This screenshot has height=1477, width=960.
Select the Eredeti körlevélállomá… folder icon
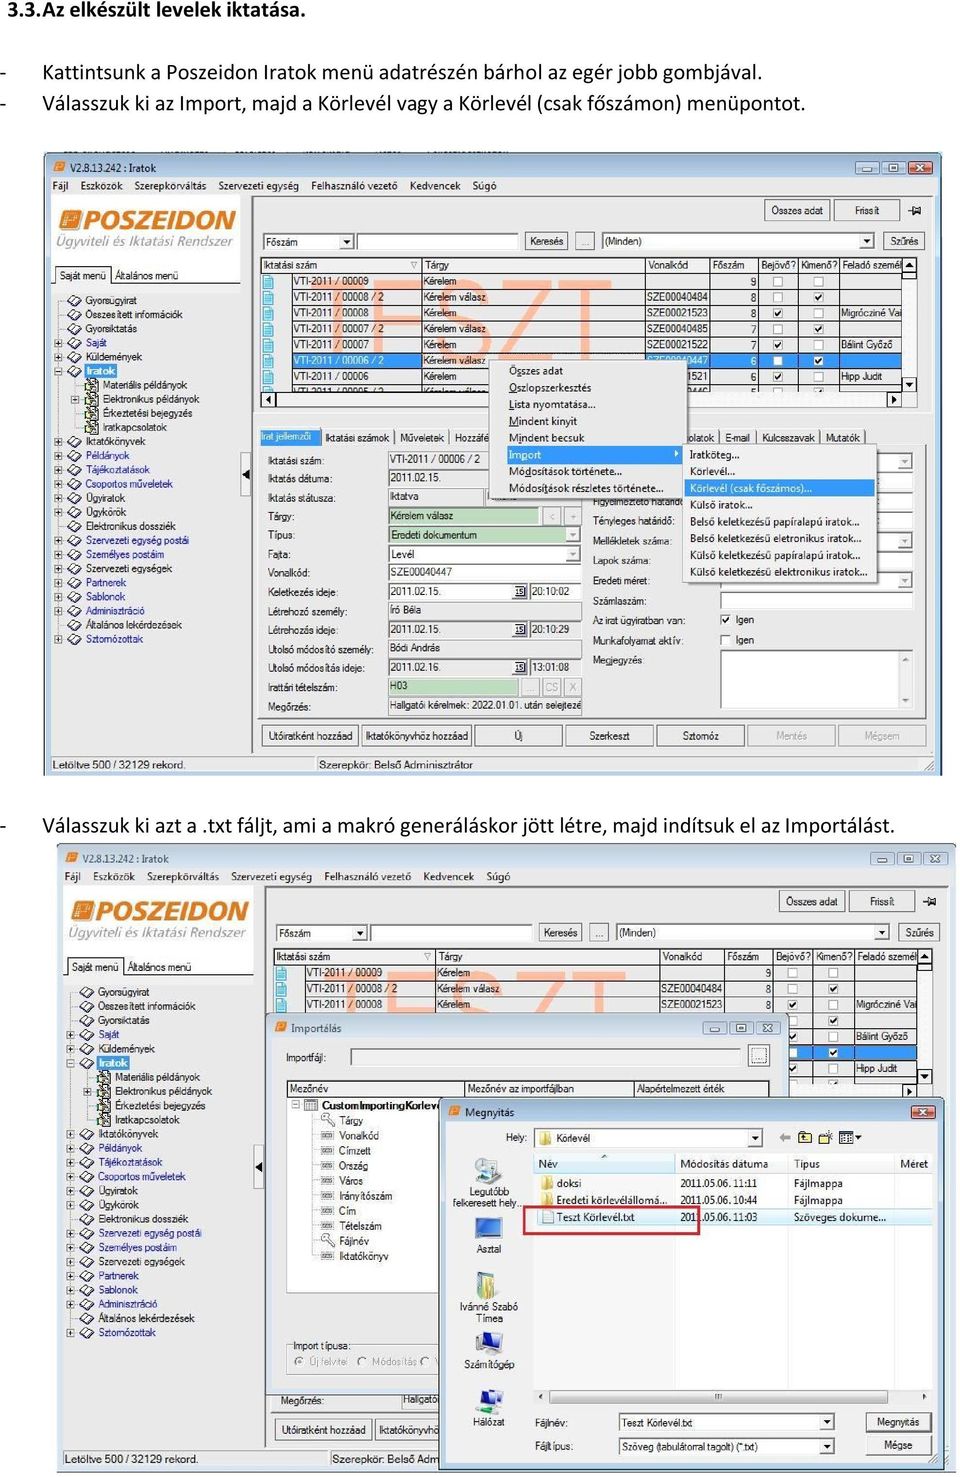[547, 1200]
